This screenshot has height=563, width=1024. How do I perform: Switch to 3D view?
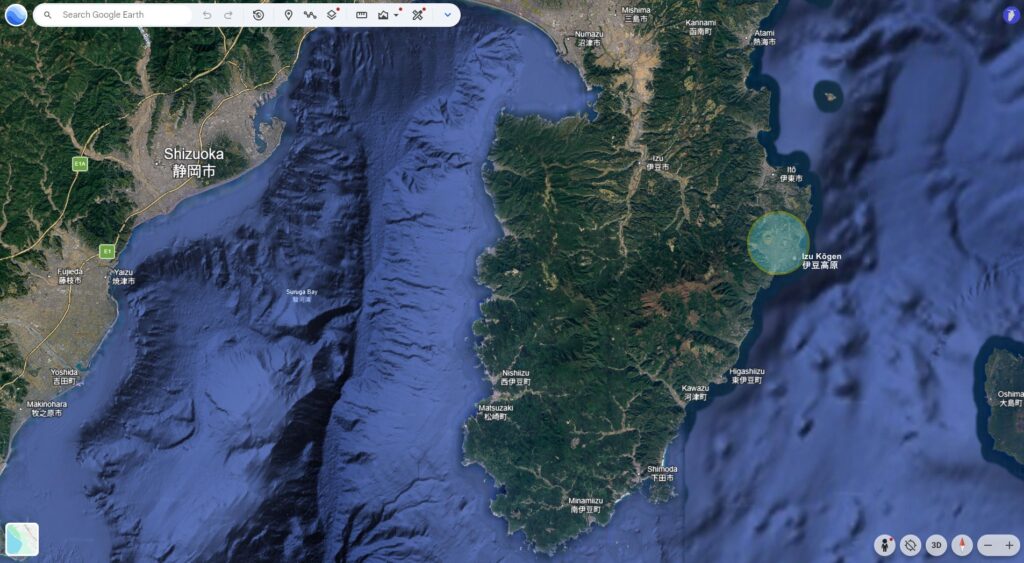pos(936,545)
